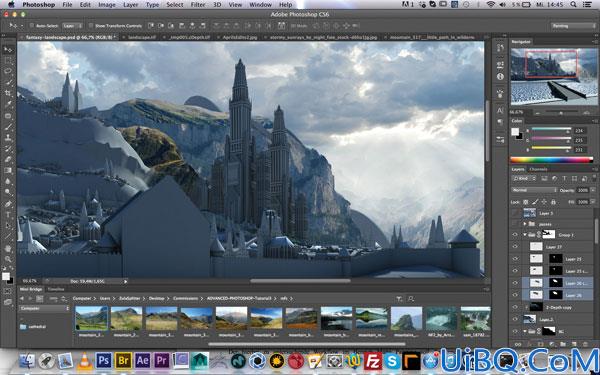Hide the Group 1 layer group
The height and width of the screenshot is (375, 600).
coord(515,235)
